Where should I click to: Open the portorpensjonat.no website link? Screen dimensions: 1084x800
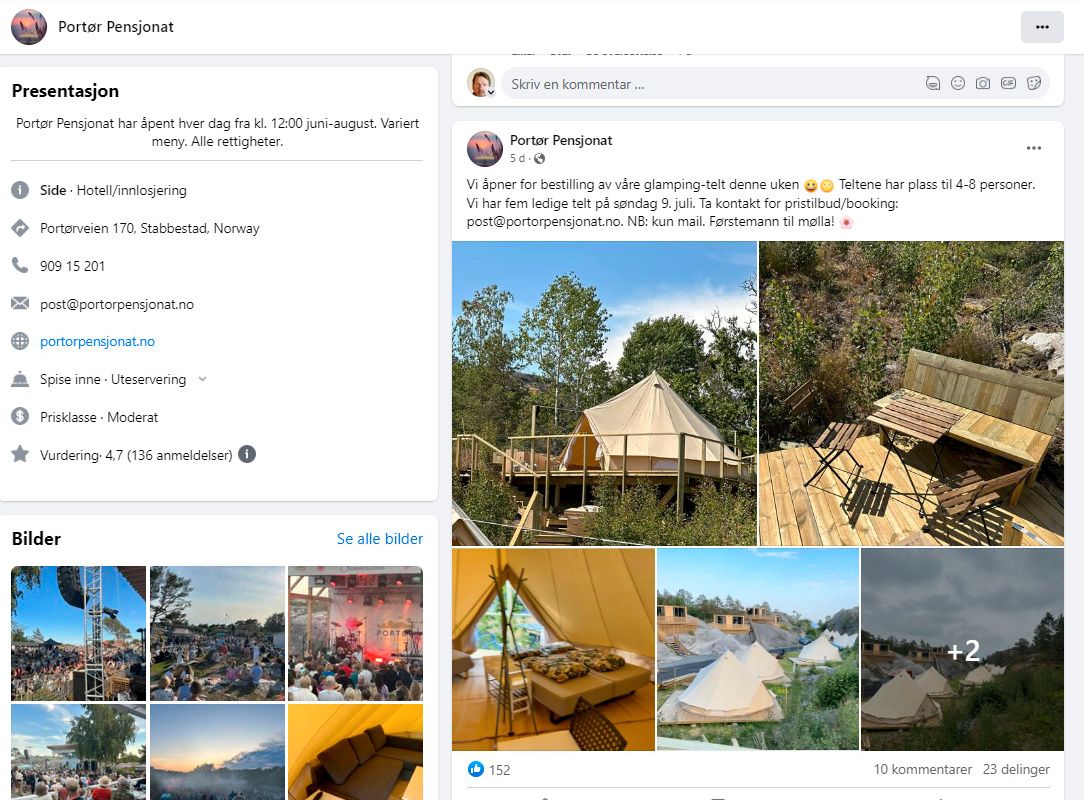[96, 341]
